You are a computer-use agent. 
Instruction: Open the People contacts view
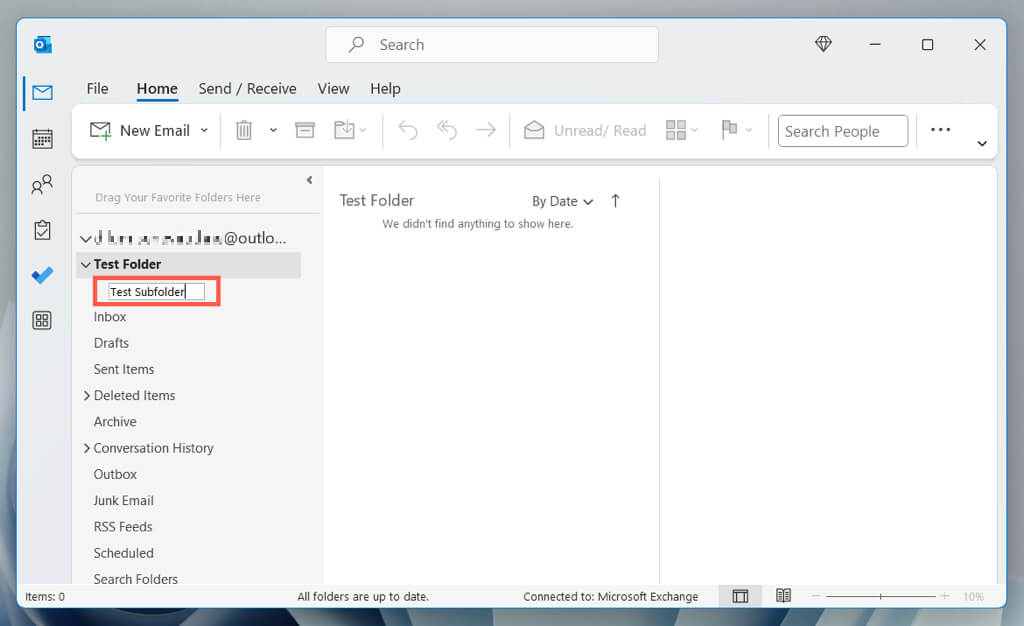[x=42, y=185]
